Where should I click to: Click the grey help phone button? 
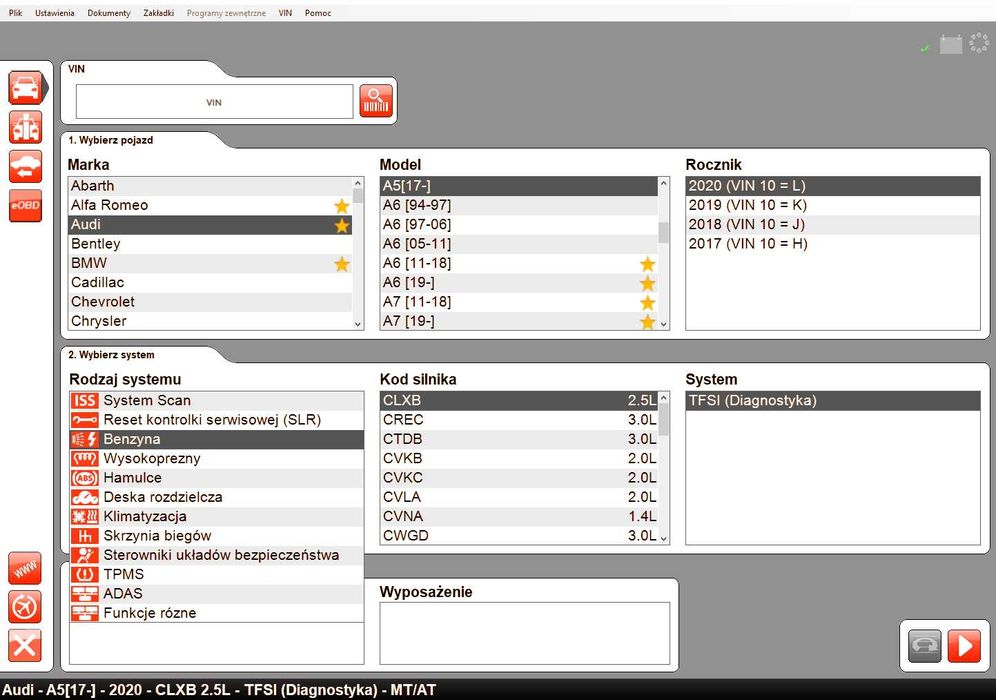pos(925,646)
